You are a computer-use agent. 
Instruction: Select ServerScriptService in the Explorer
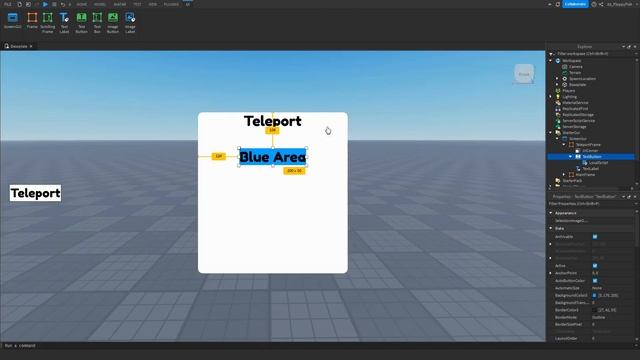[579, 121]
